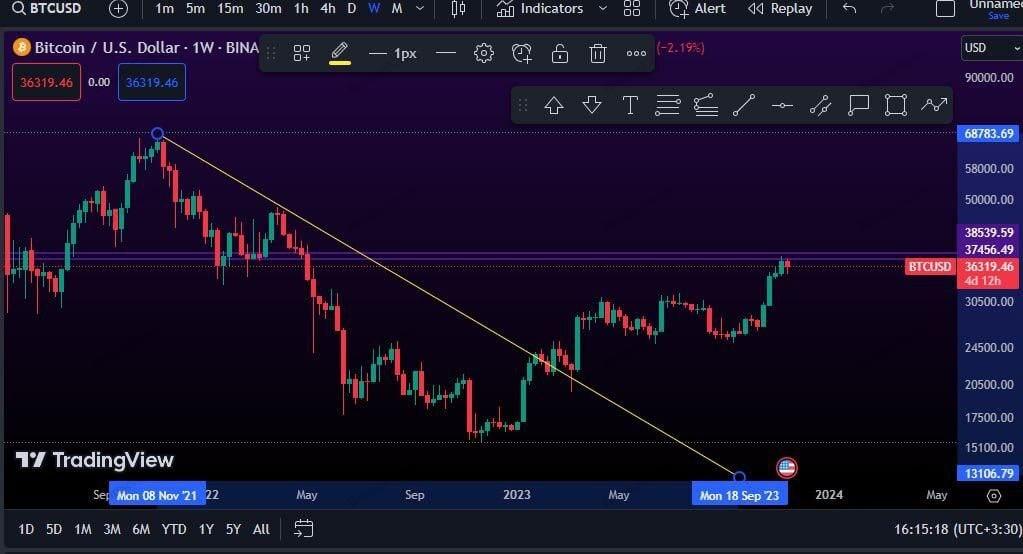Set range to YTD
The width and height of the screenshot is (1023, 554).
tap(174, 529)
